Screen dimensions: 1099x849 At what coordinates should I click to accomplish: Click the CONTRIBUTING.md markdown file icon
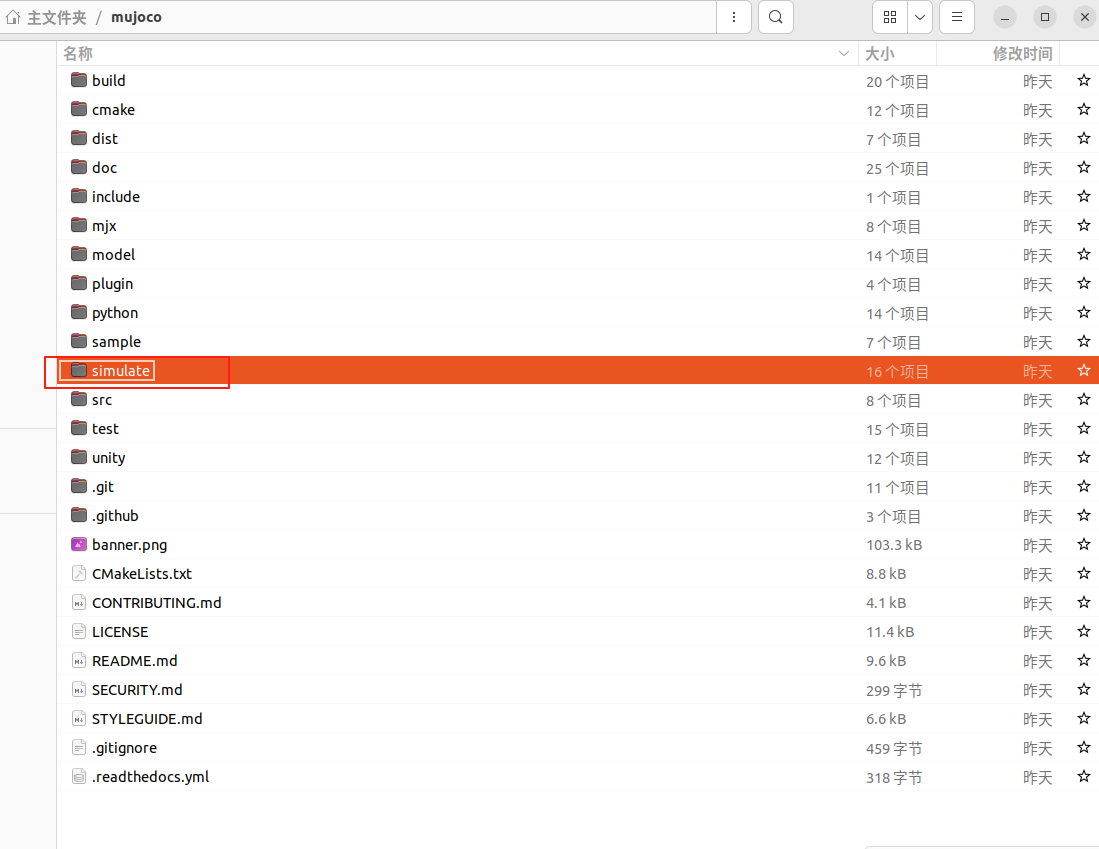[x=79, y=602]
